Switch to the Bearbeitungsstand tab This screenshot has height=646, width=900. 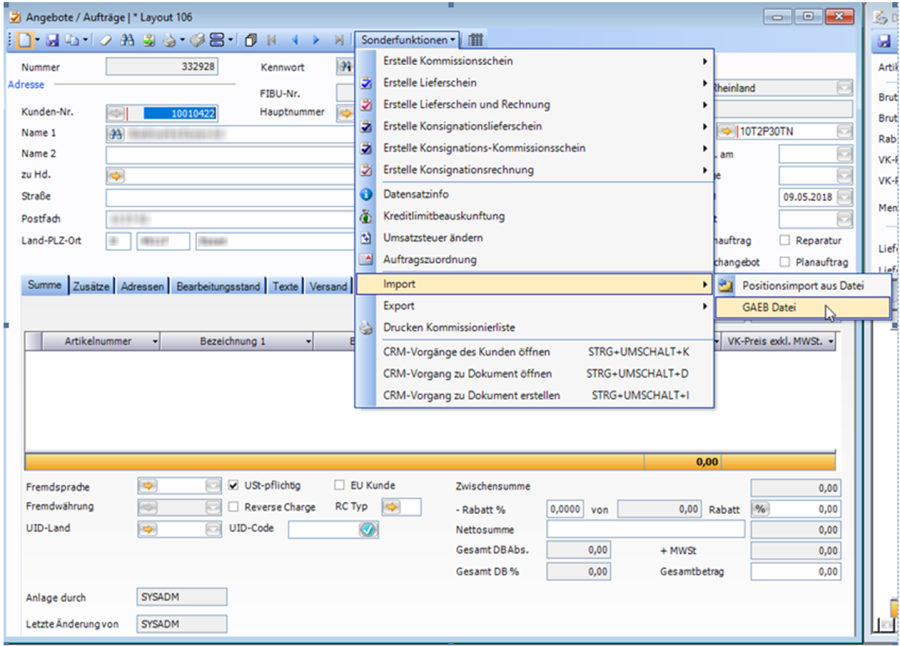click(218, 286)
